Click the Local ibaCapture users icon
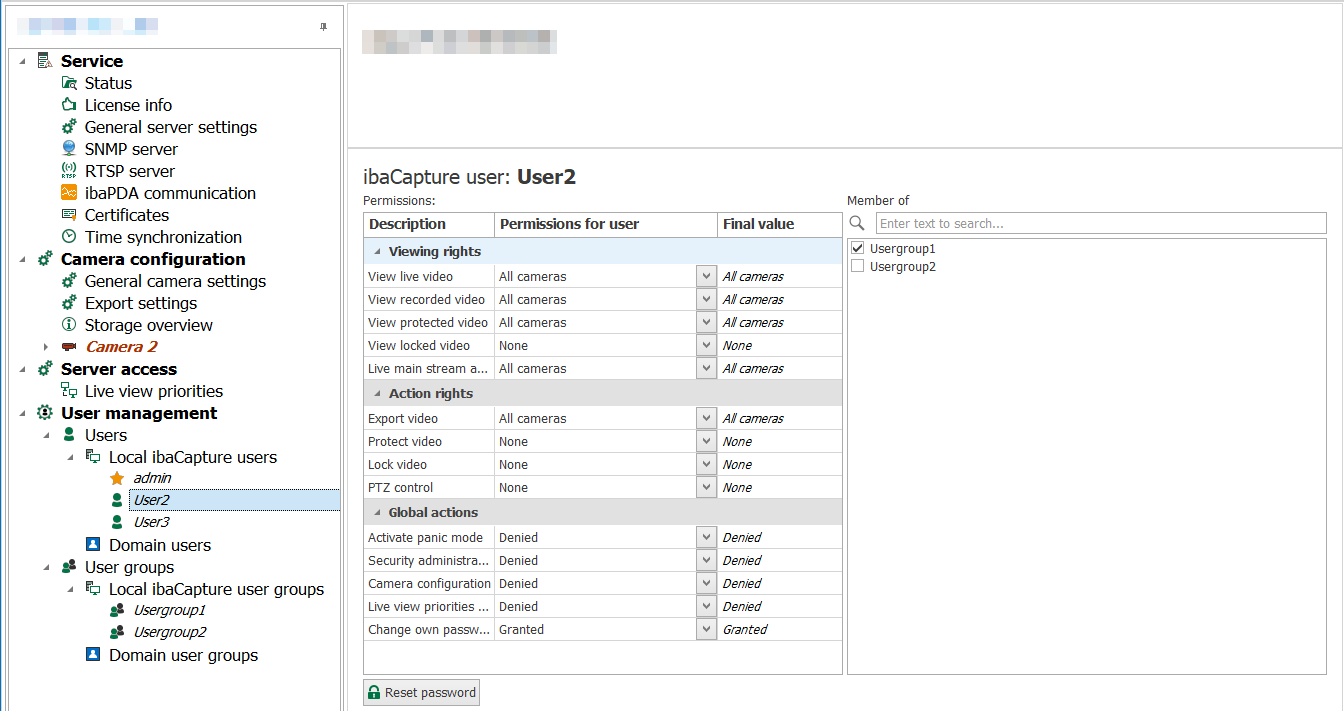This screenshot has width=1344, height=711. click(93, 457)
